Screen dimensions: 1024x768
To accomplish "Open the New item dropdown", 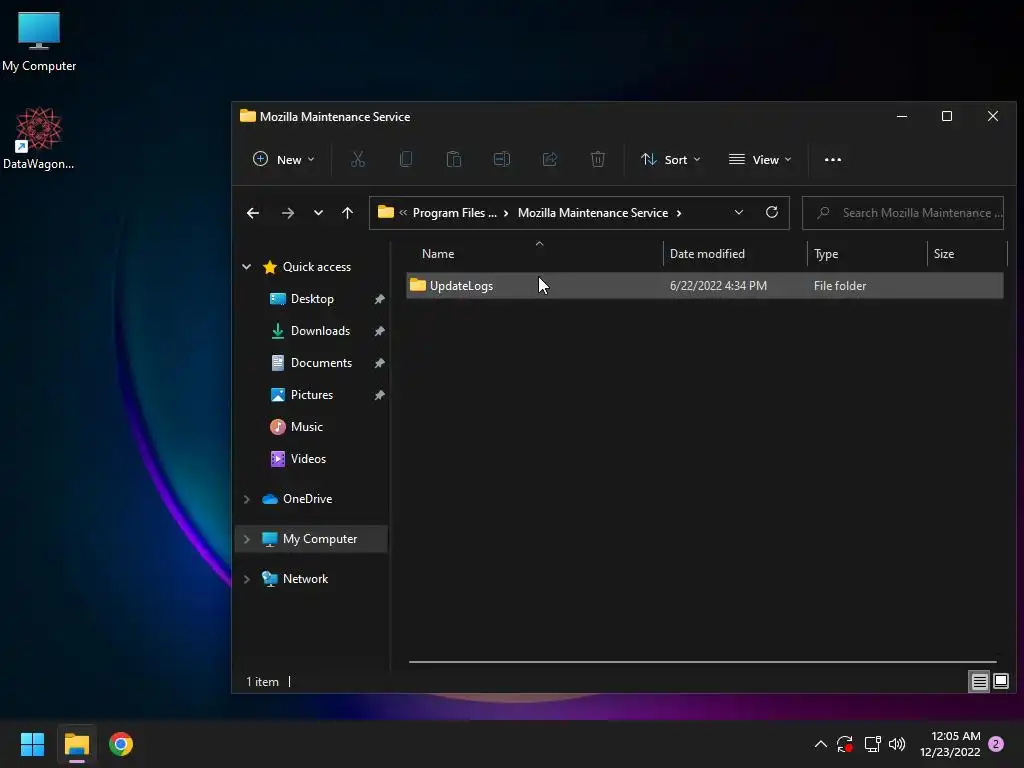I will (283, 159).
